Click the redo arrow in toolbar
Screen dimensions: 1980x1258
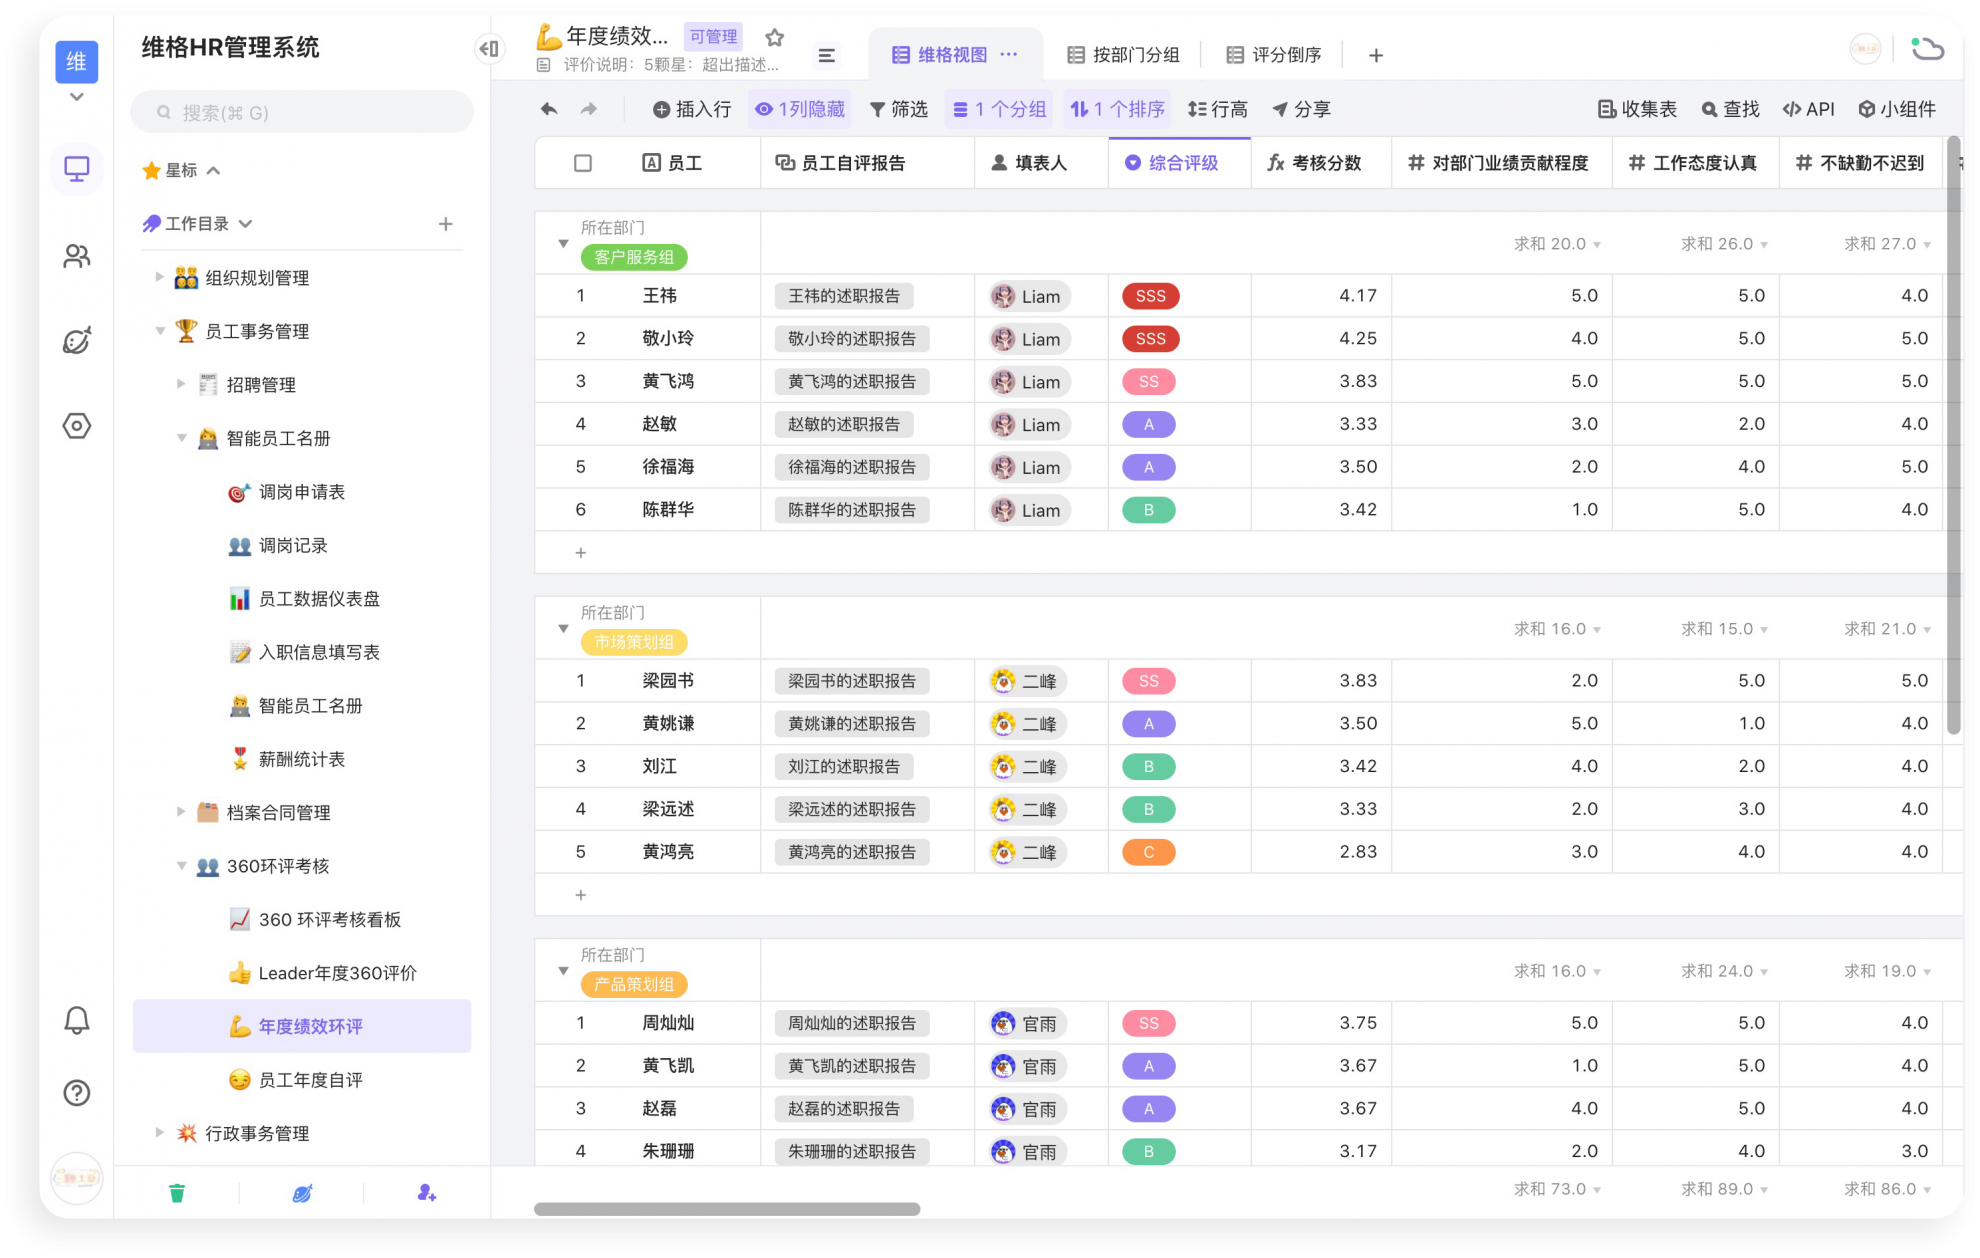tap(588, 109)
